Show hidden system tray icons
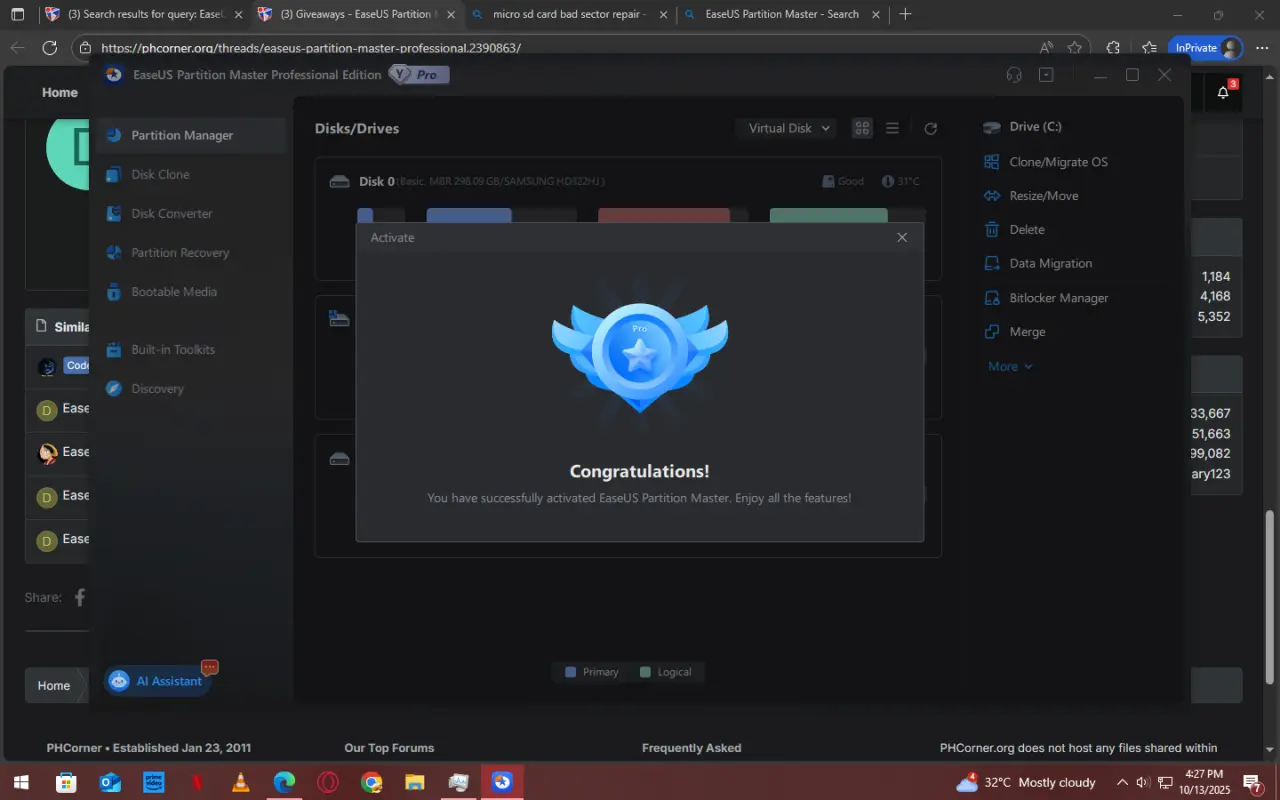Viewport: 1280px width, 800px height. point(1122,782)
